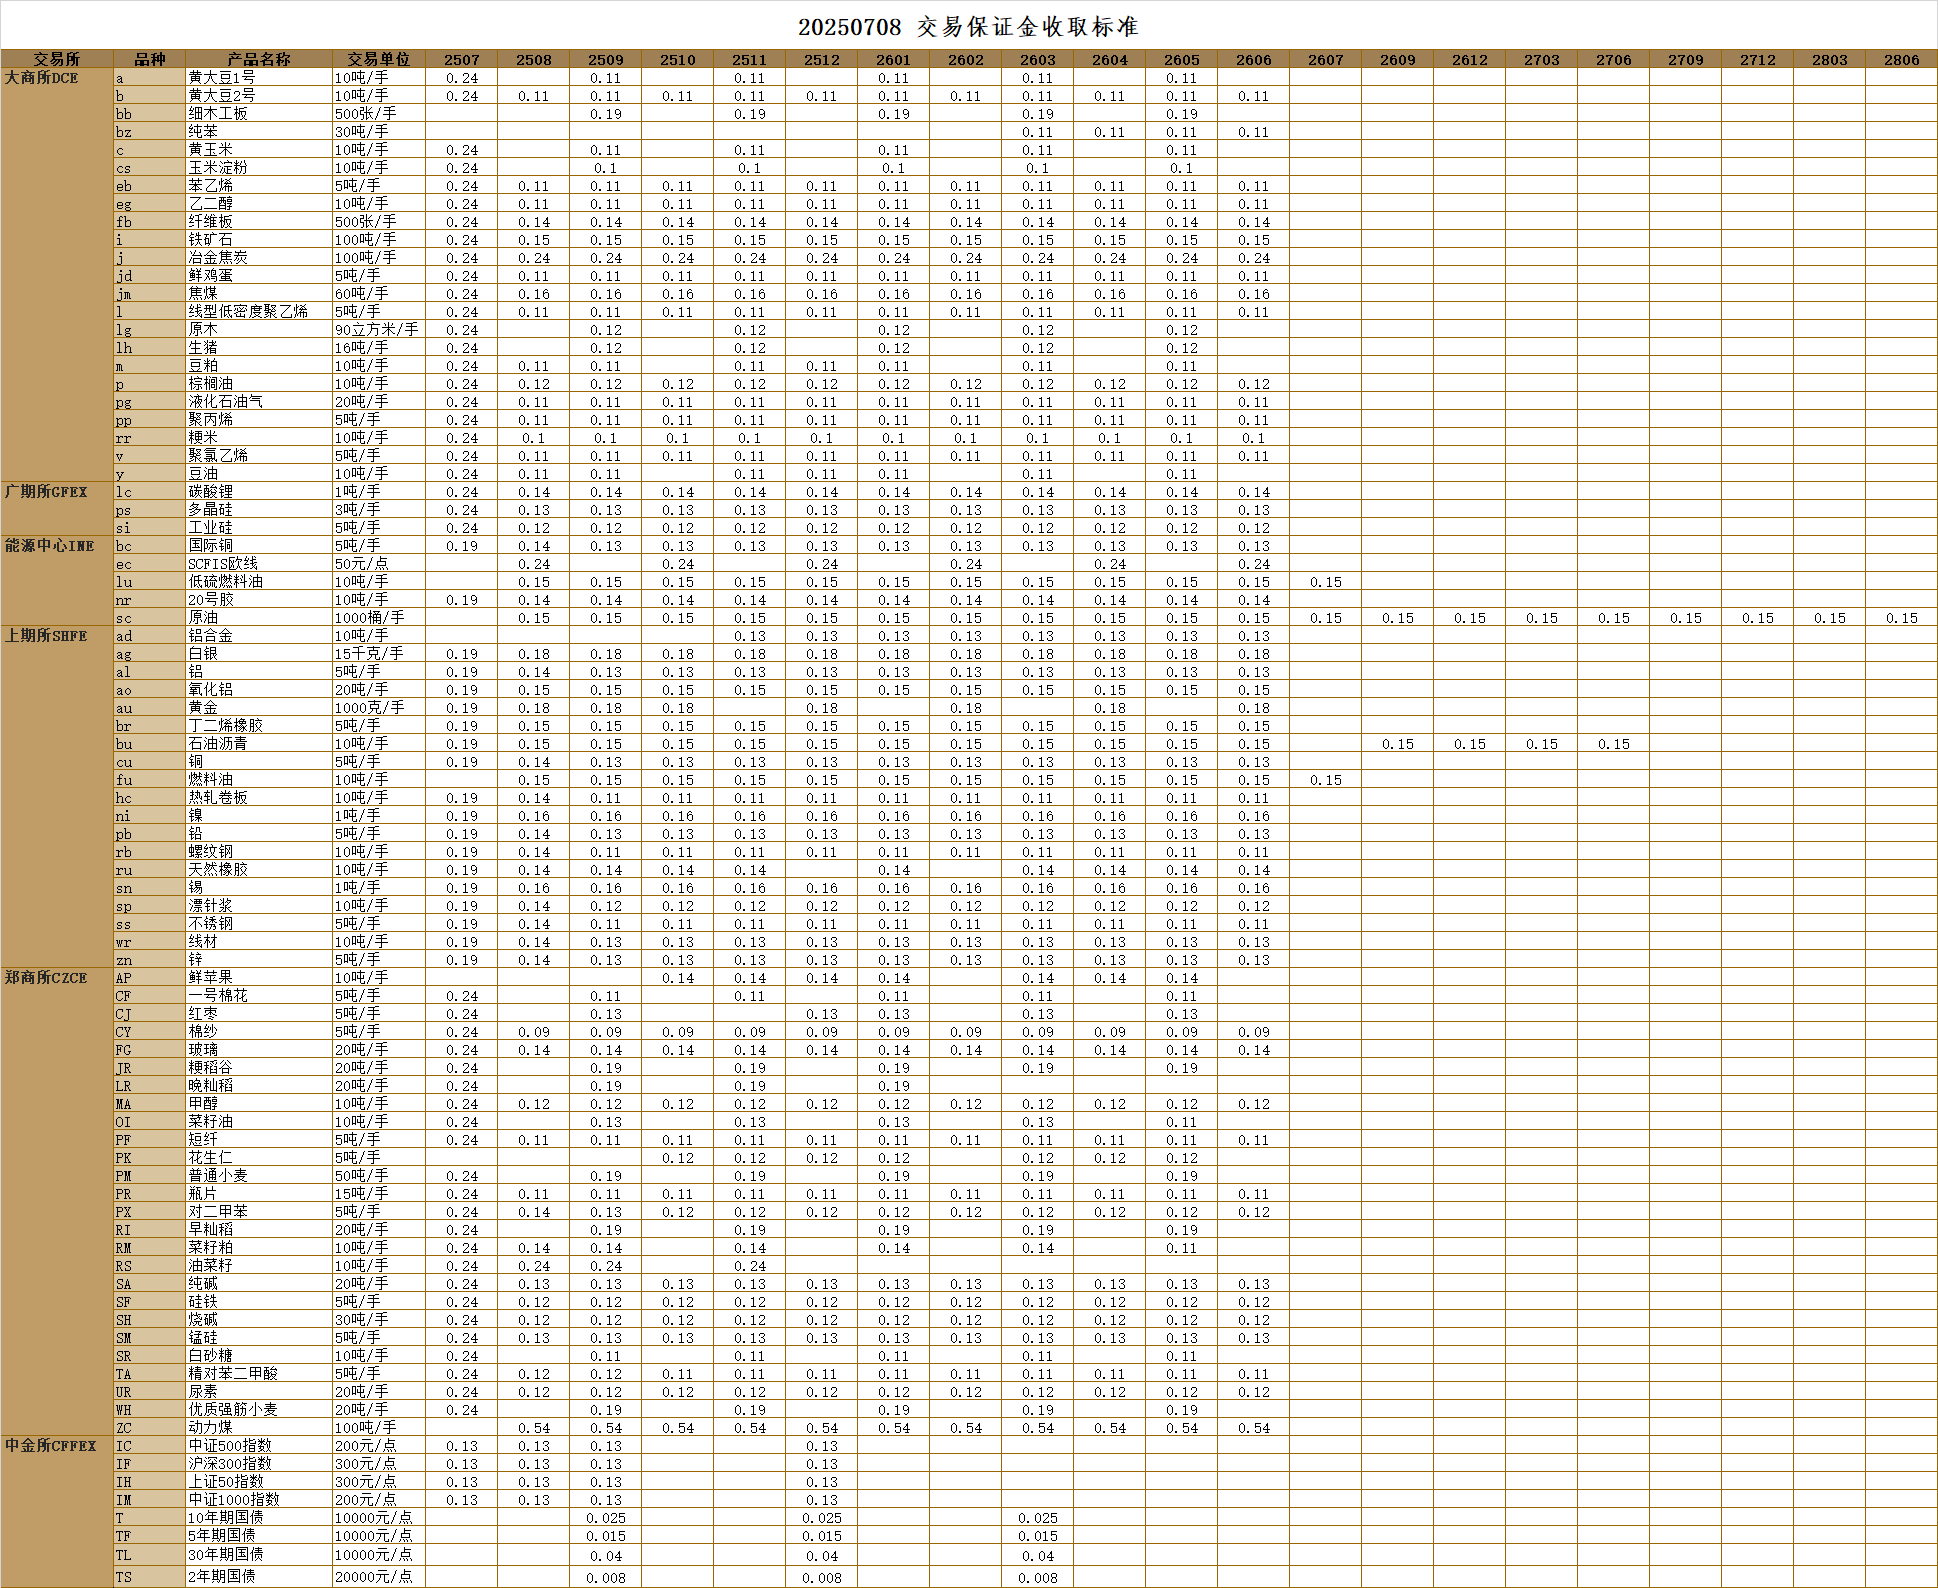Click the product name 螺纹钢
1938x1588 pixels.
tap(211, 852)
